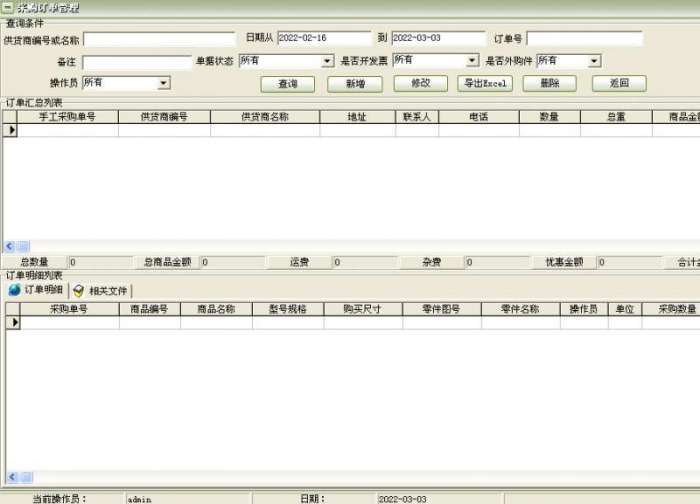Click the 电话 column header
Image resolution: width=700 pixels, height=504 pixels.
coord(479,117)
